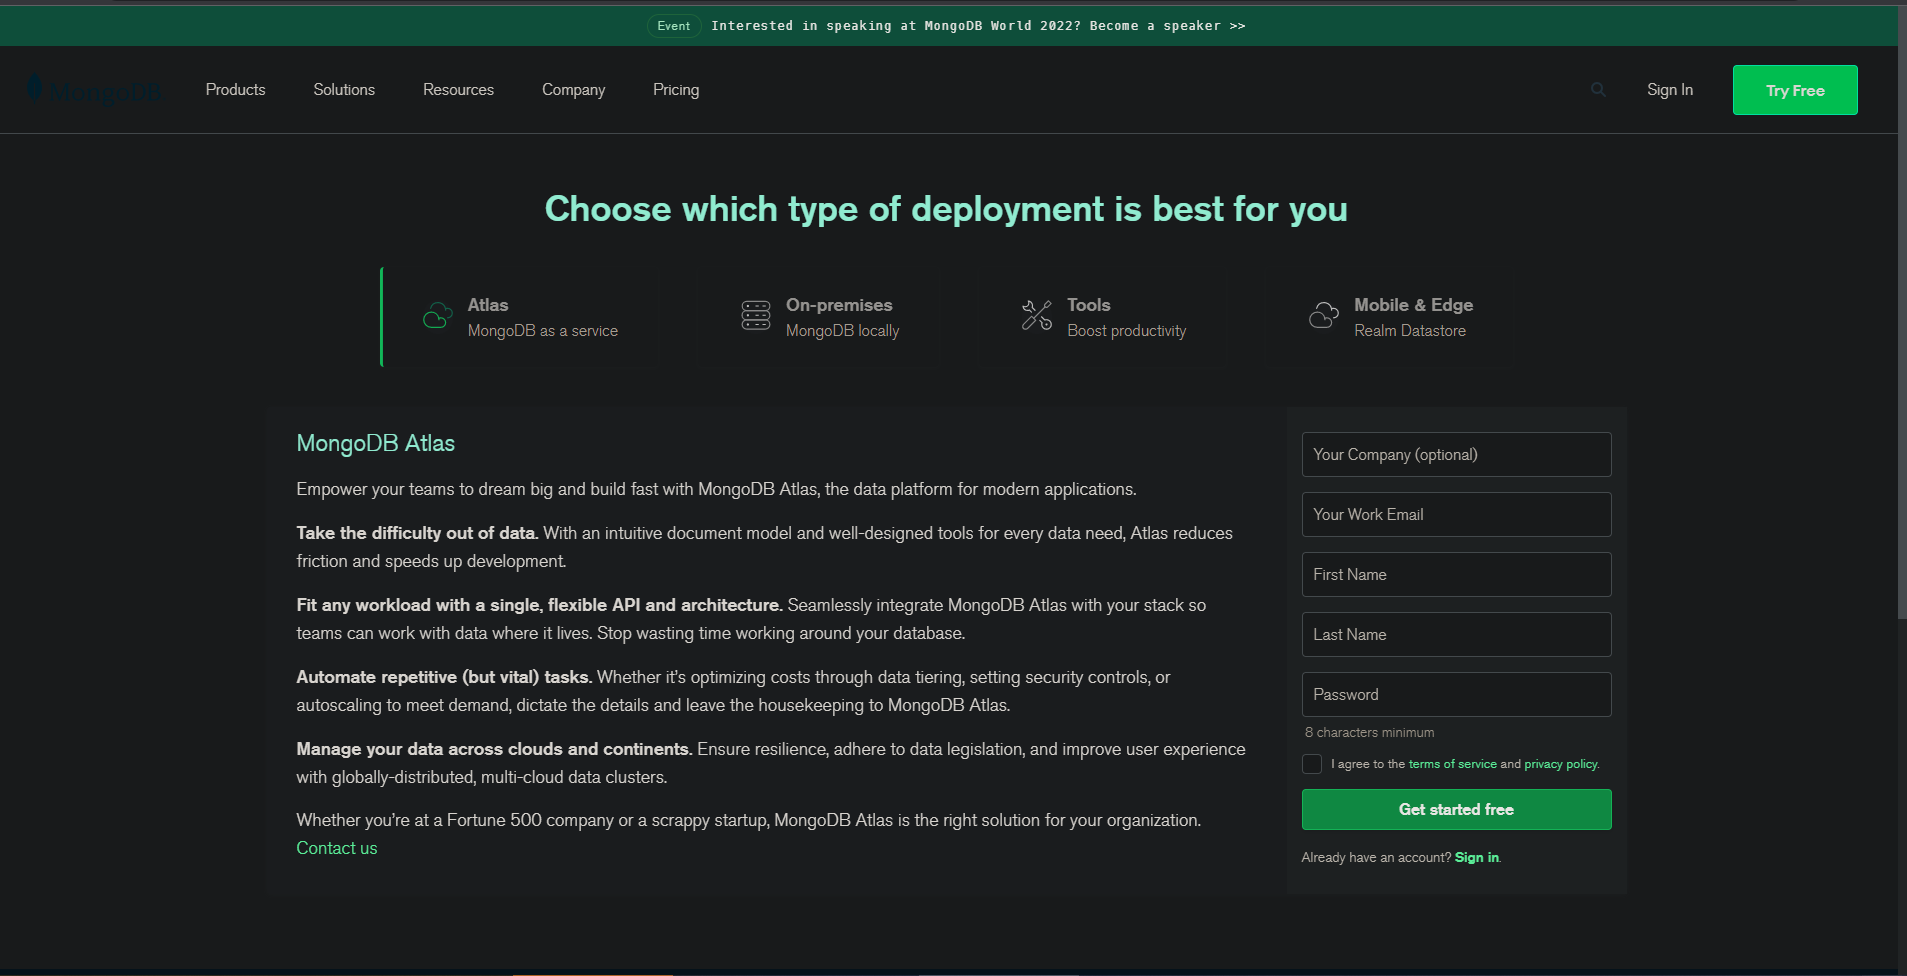Expand the Solutions menu
1907x976 pixels.
click(x=344, y=90)
